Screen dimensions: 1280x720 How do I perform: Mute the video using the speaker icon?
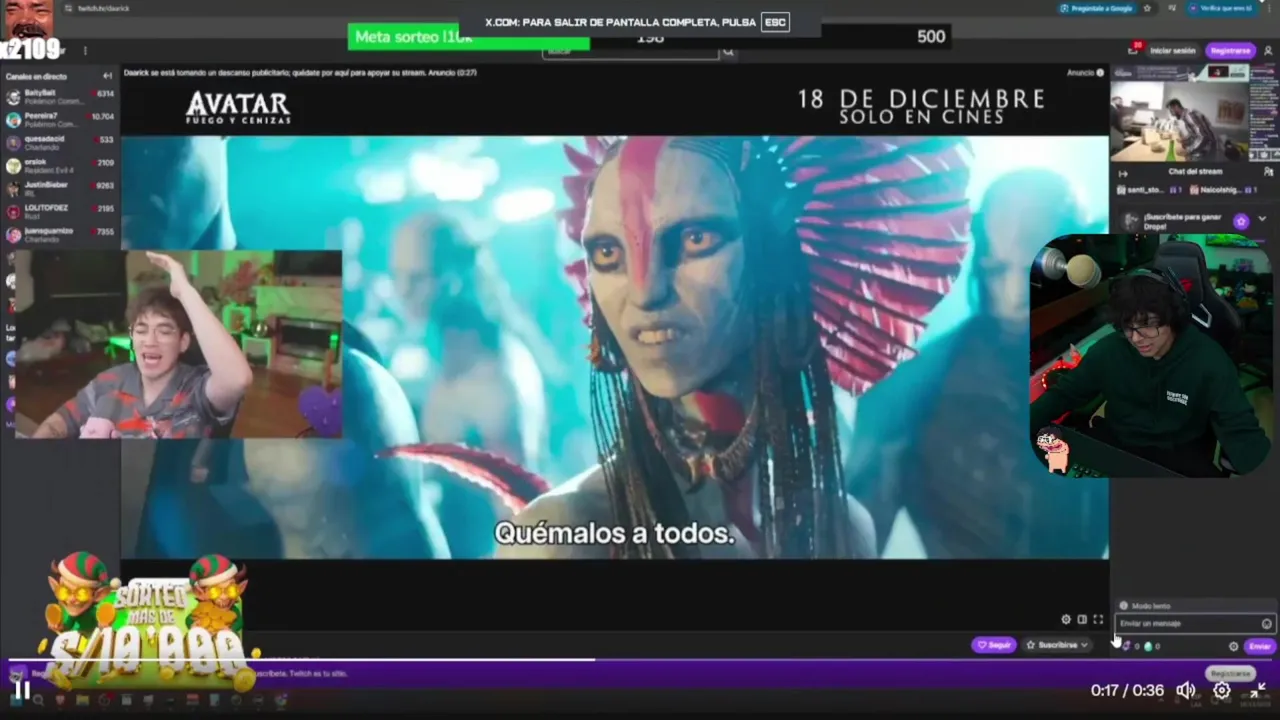tap(1186, 690)
